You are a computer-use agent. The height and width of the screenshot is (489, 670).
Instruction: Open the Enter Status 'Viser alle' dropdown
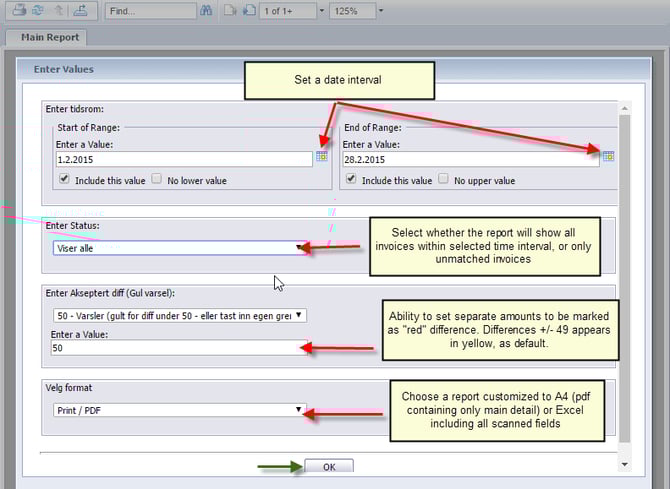[x=180, y=248]
